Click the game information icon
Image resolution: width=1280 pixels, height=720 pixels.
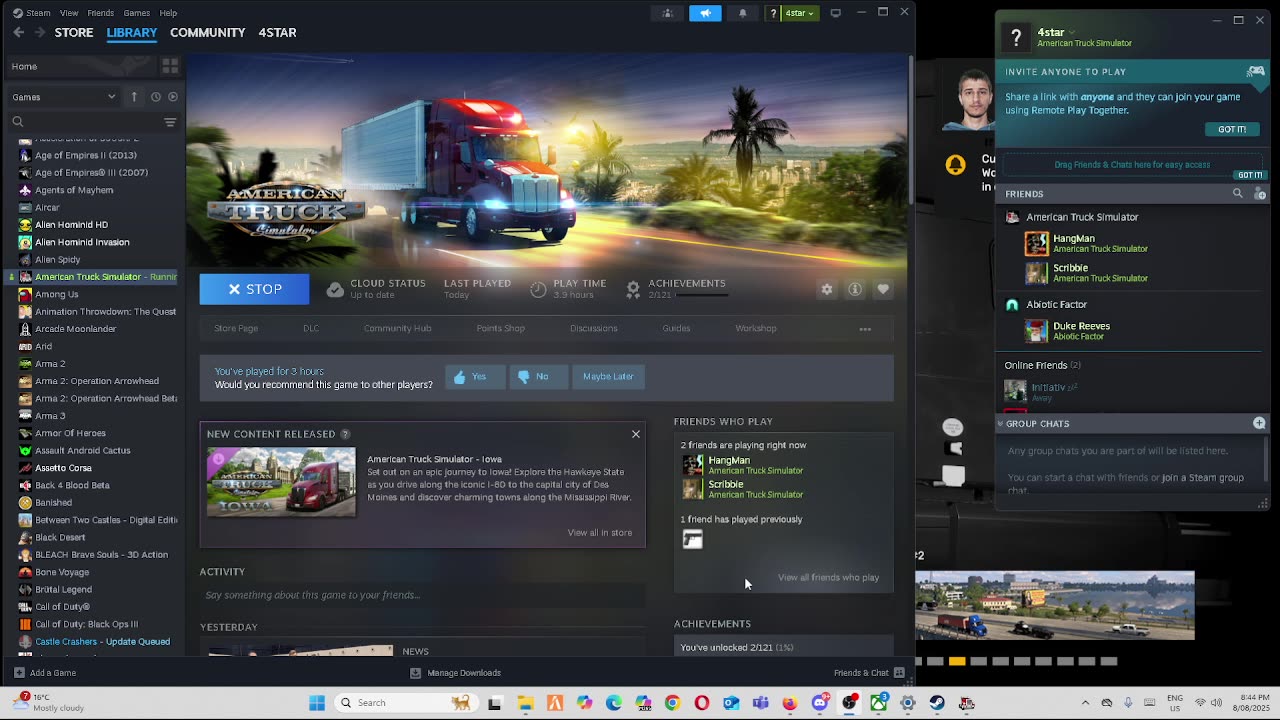click(x=855, y=289)
